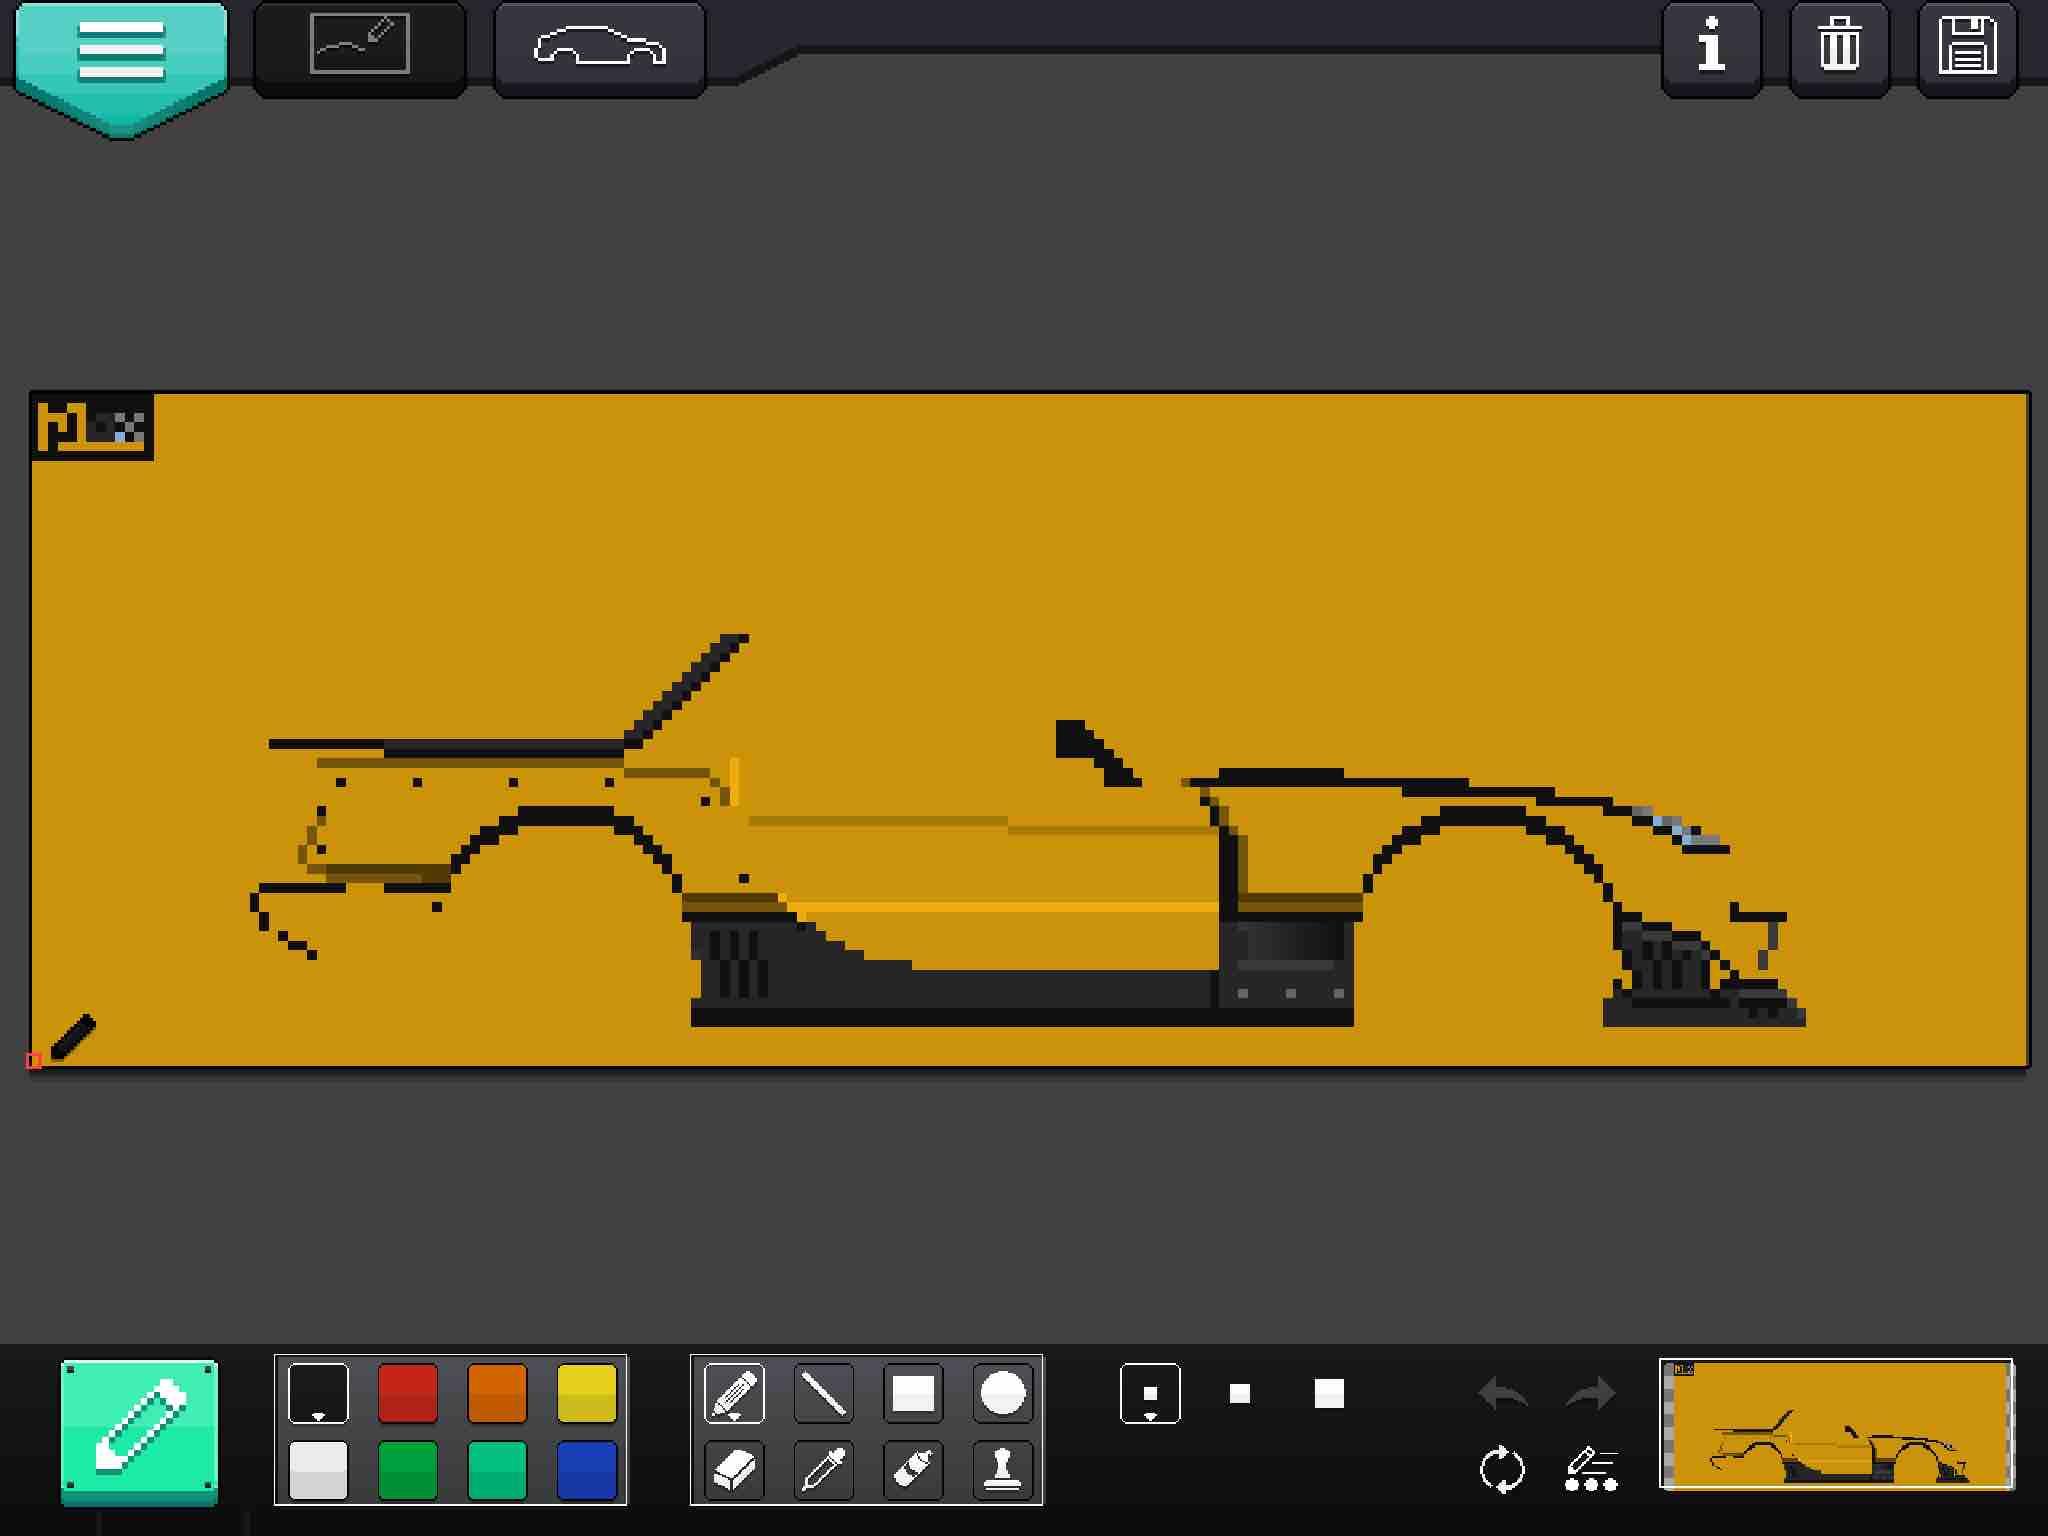Pick the red color swatch
This screenshot has width=2048, height=1536.
pos(407,1392)
